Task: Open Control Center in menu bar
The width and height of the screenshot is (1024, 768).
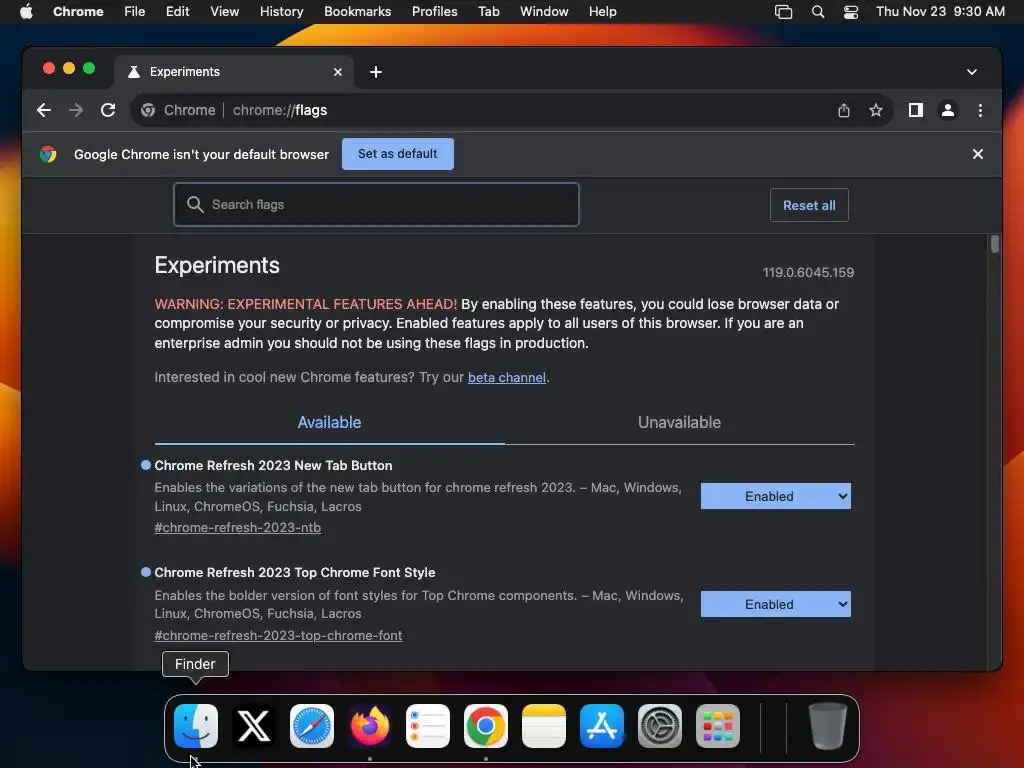Action: click(851, 12)
